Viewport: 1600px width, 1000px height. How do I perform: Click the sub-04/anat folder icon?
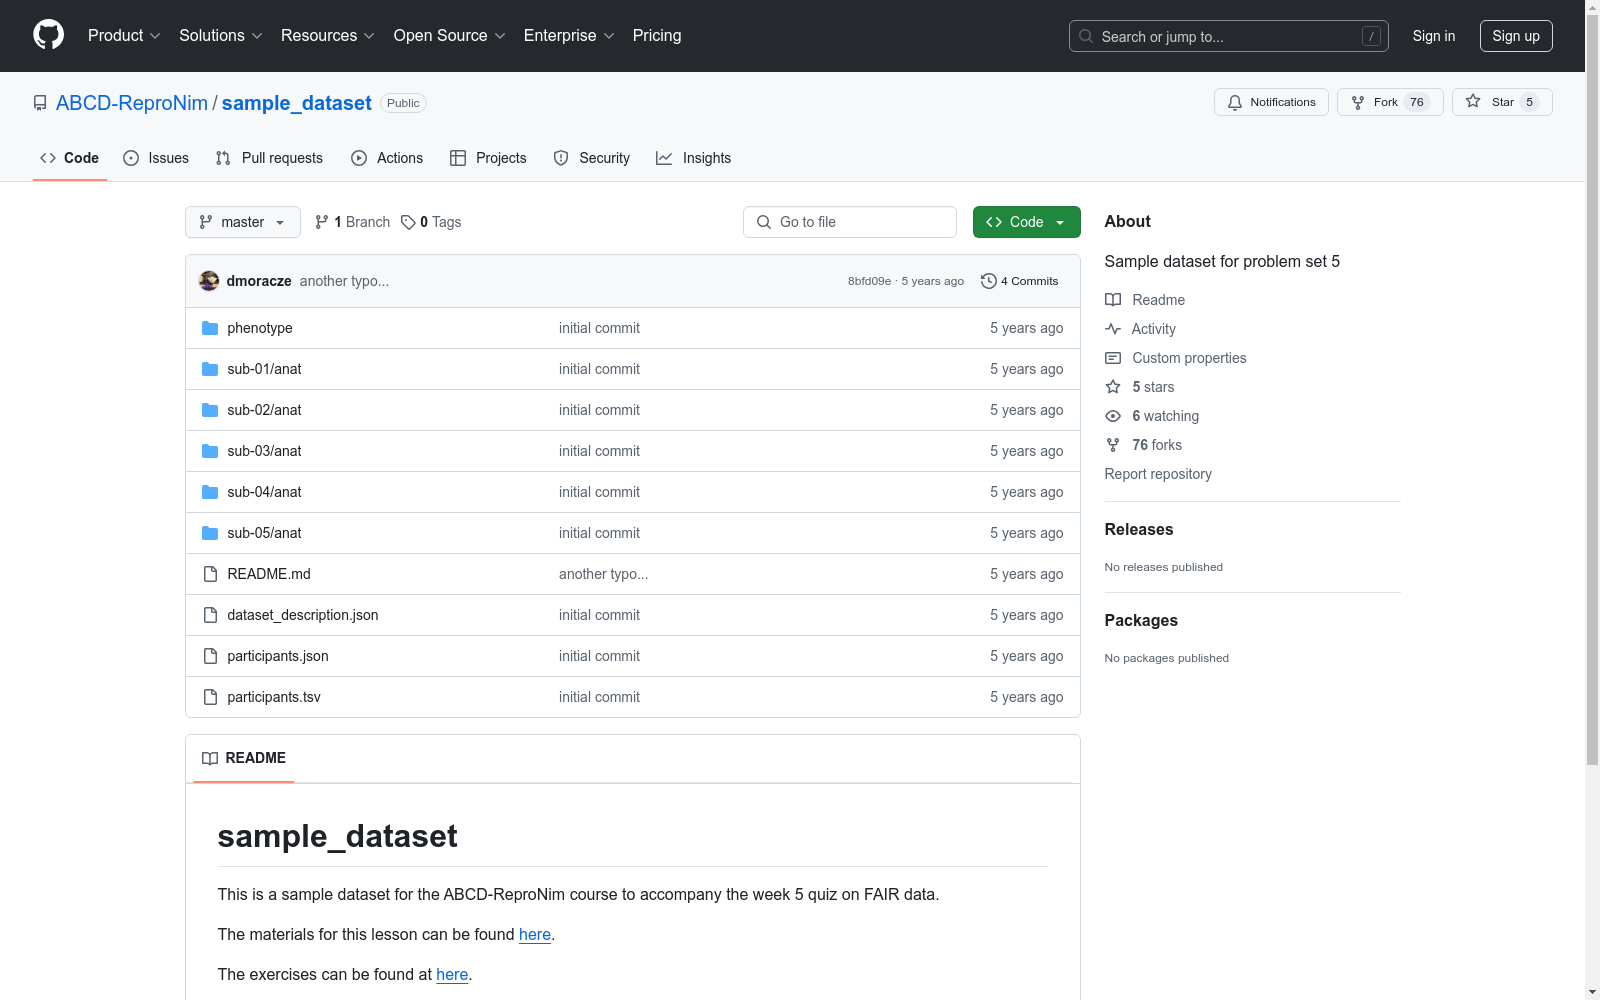210,492
